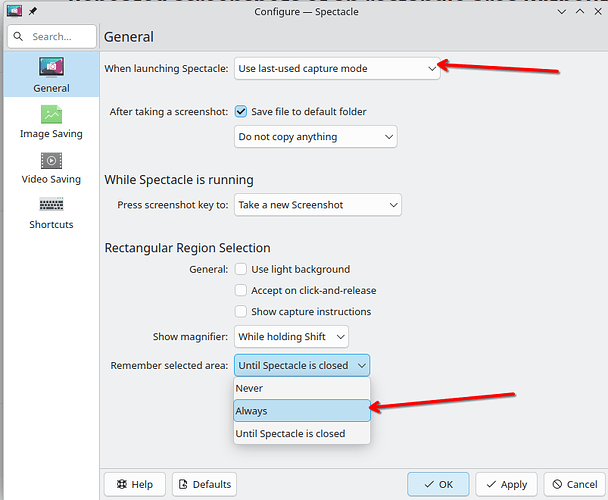Screen dimensions: 608x500
Task: Select 'Always' in the dropdown list
Action: (302, 411)
